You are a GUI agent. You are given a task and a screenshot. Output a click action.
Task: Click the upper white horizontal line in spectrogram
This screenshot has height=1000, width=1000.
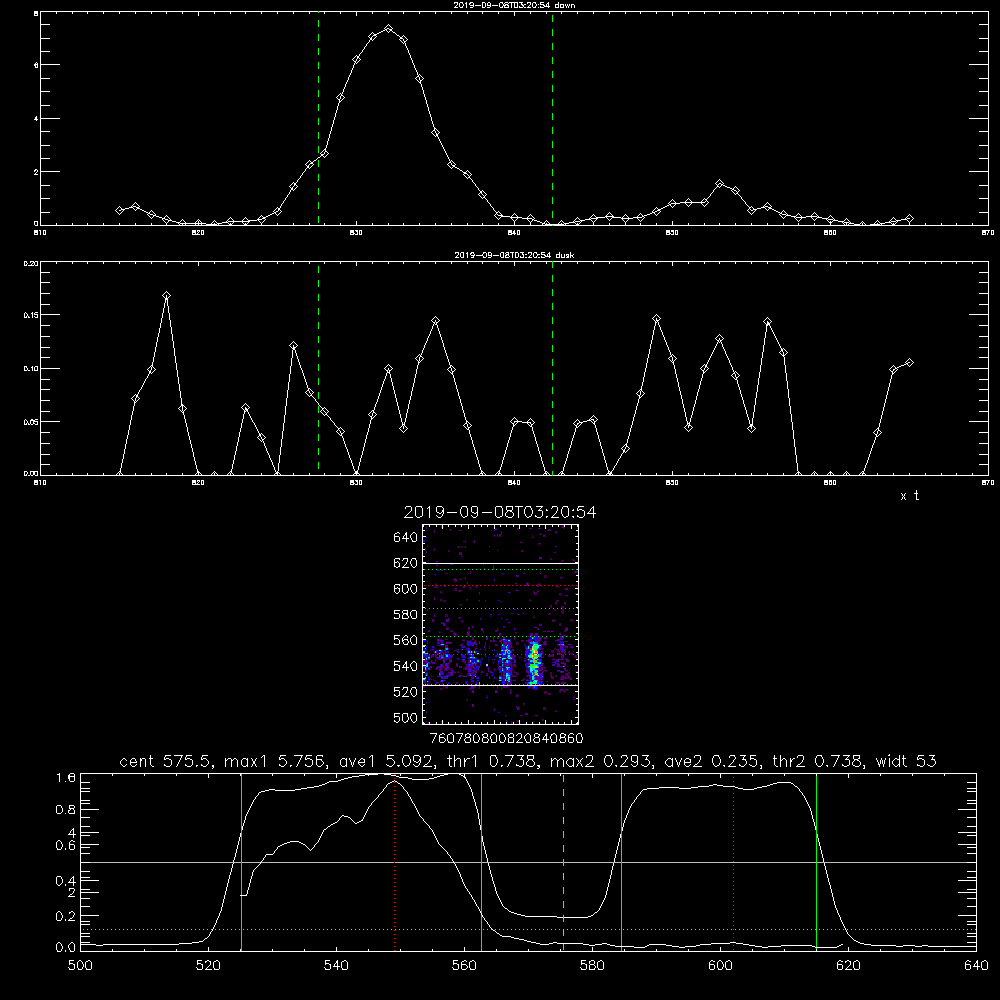pyautogui.click(x=500, y=563)
